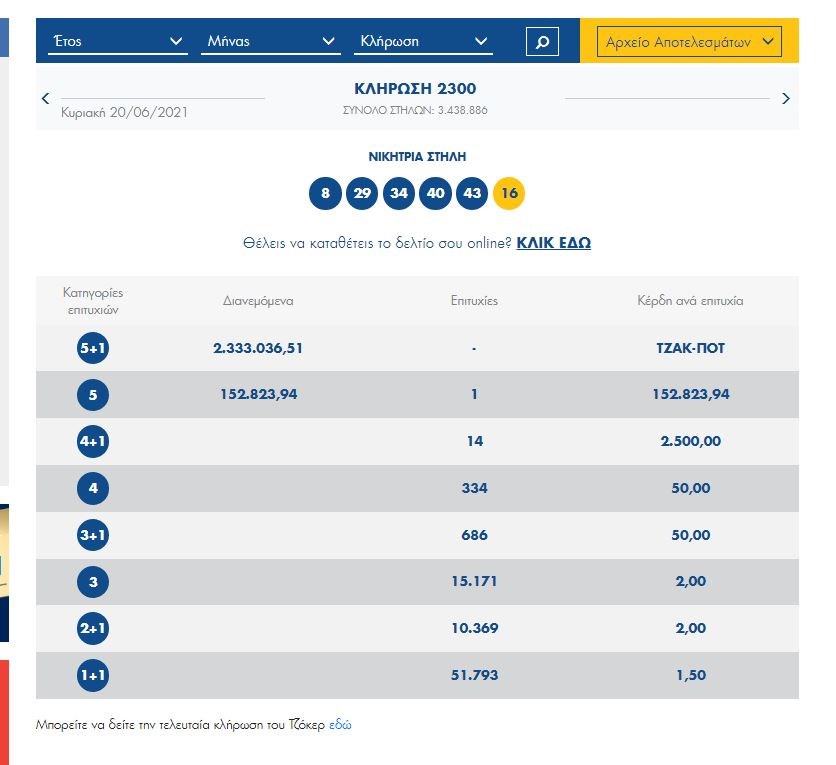Click the ΚΛΙΚ ΕΔΩ online ticket link

pos(553,243)
